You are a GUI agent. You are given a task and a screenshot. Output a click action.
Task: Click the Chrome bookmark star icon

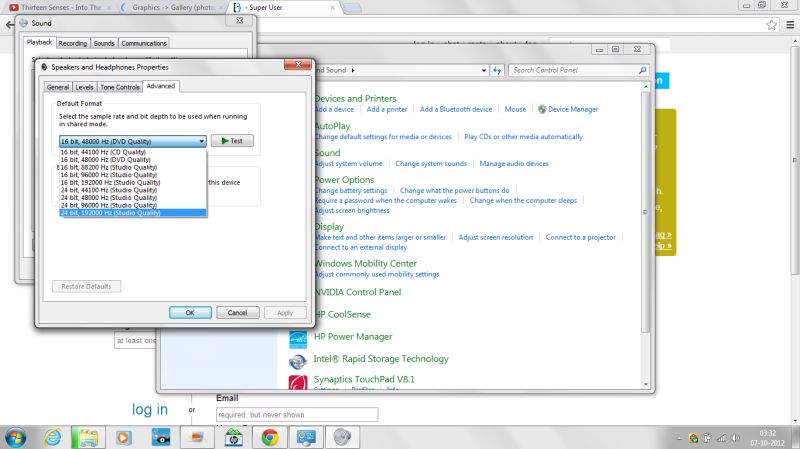click(x=771, y=24)
